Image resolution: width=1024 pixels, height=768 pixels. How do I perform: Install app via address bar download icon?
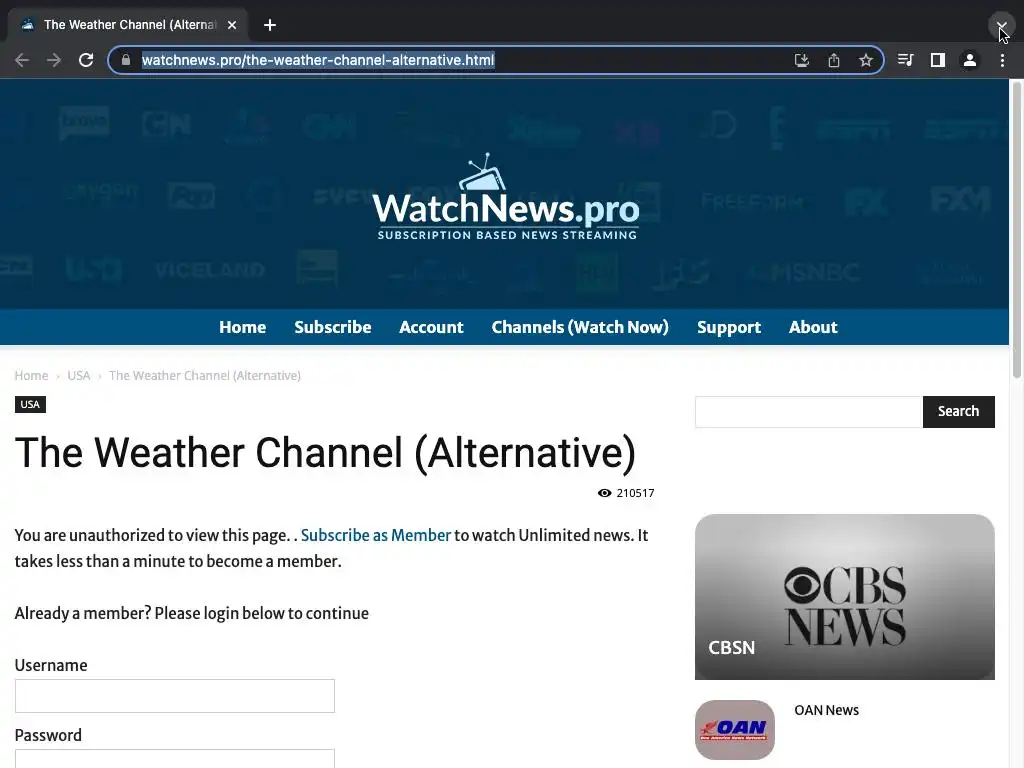coord(802,61)
